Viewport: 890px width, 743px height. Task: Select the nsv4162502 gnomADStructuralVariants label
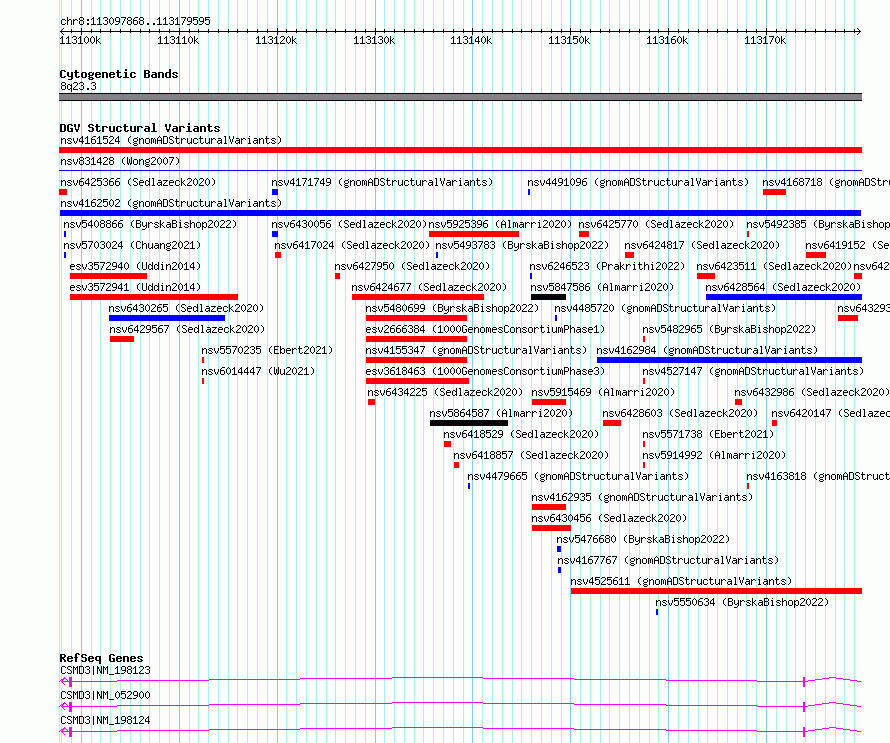(x=171, y=203)
